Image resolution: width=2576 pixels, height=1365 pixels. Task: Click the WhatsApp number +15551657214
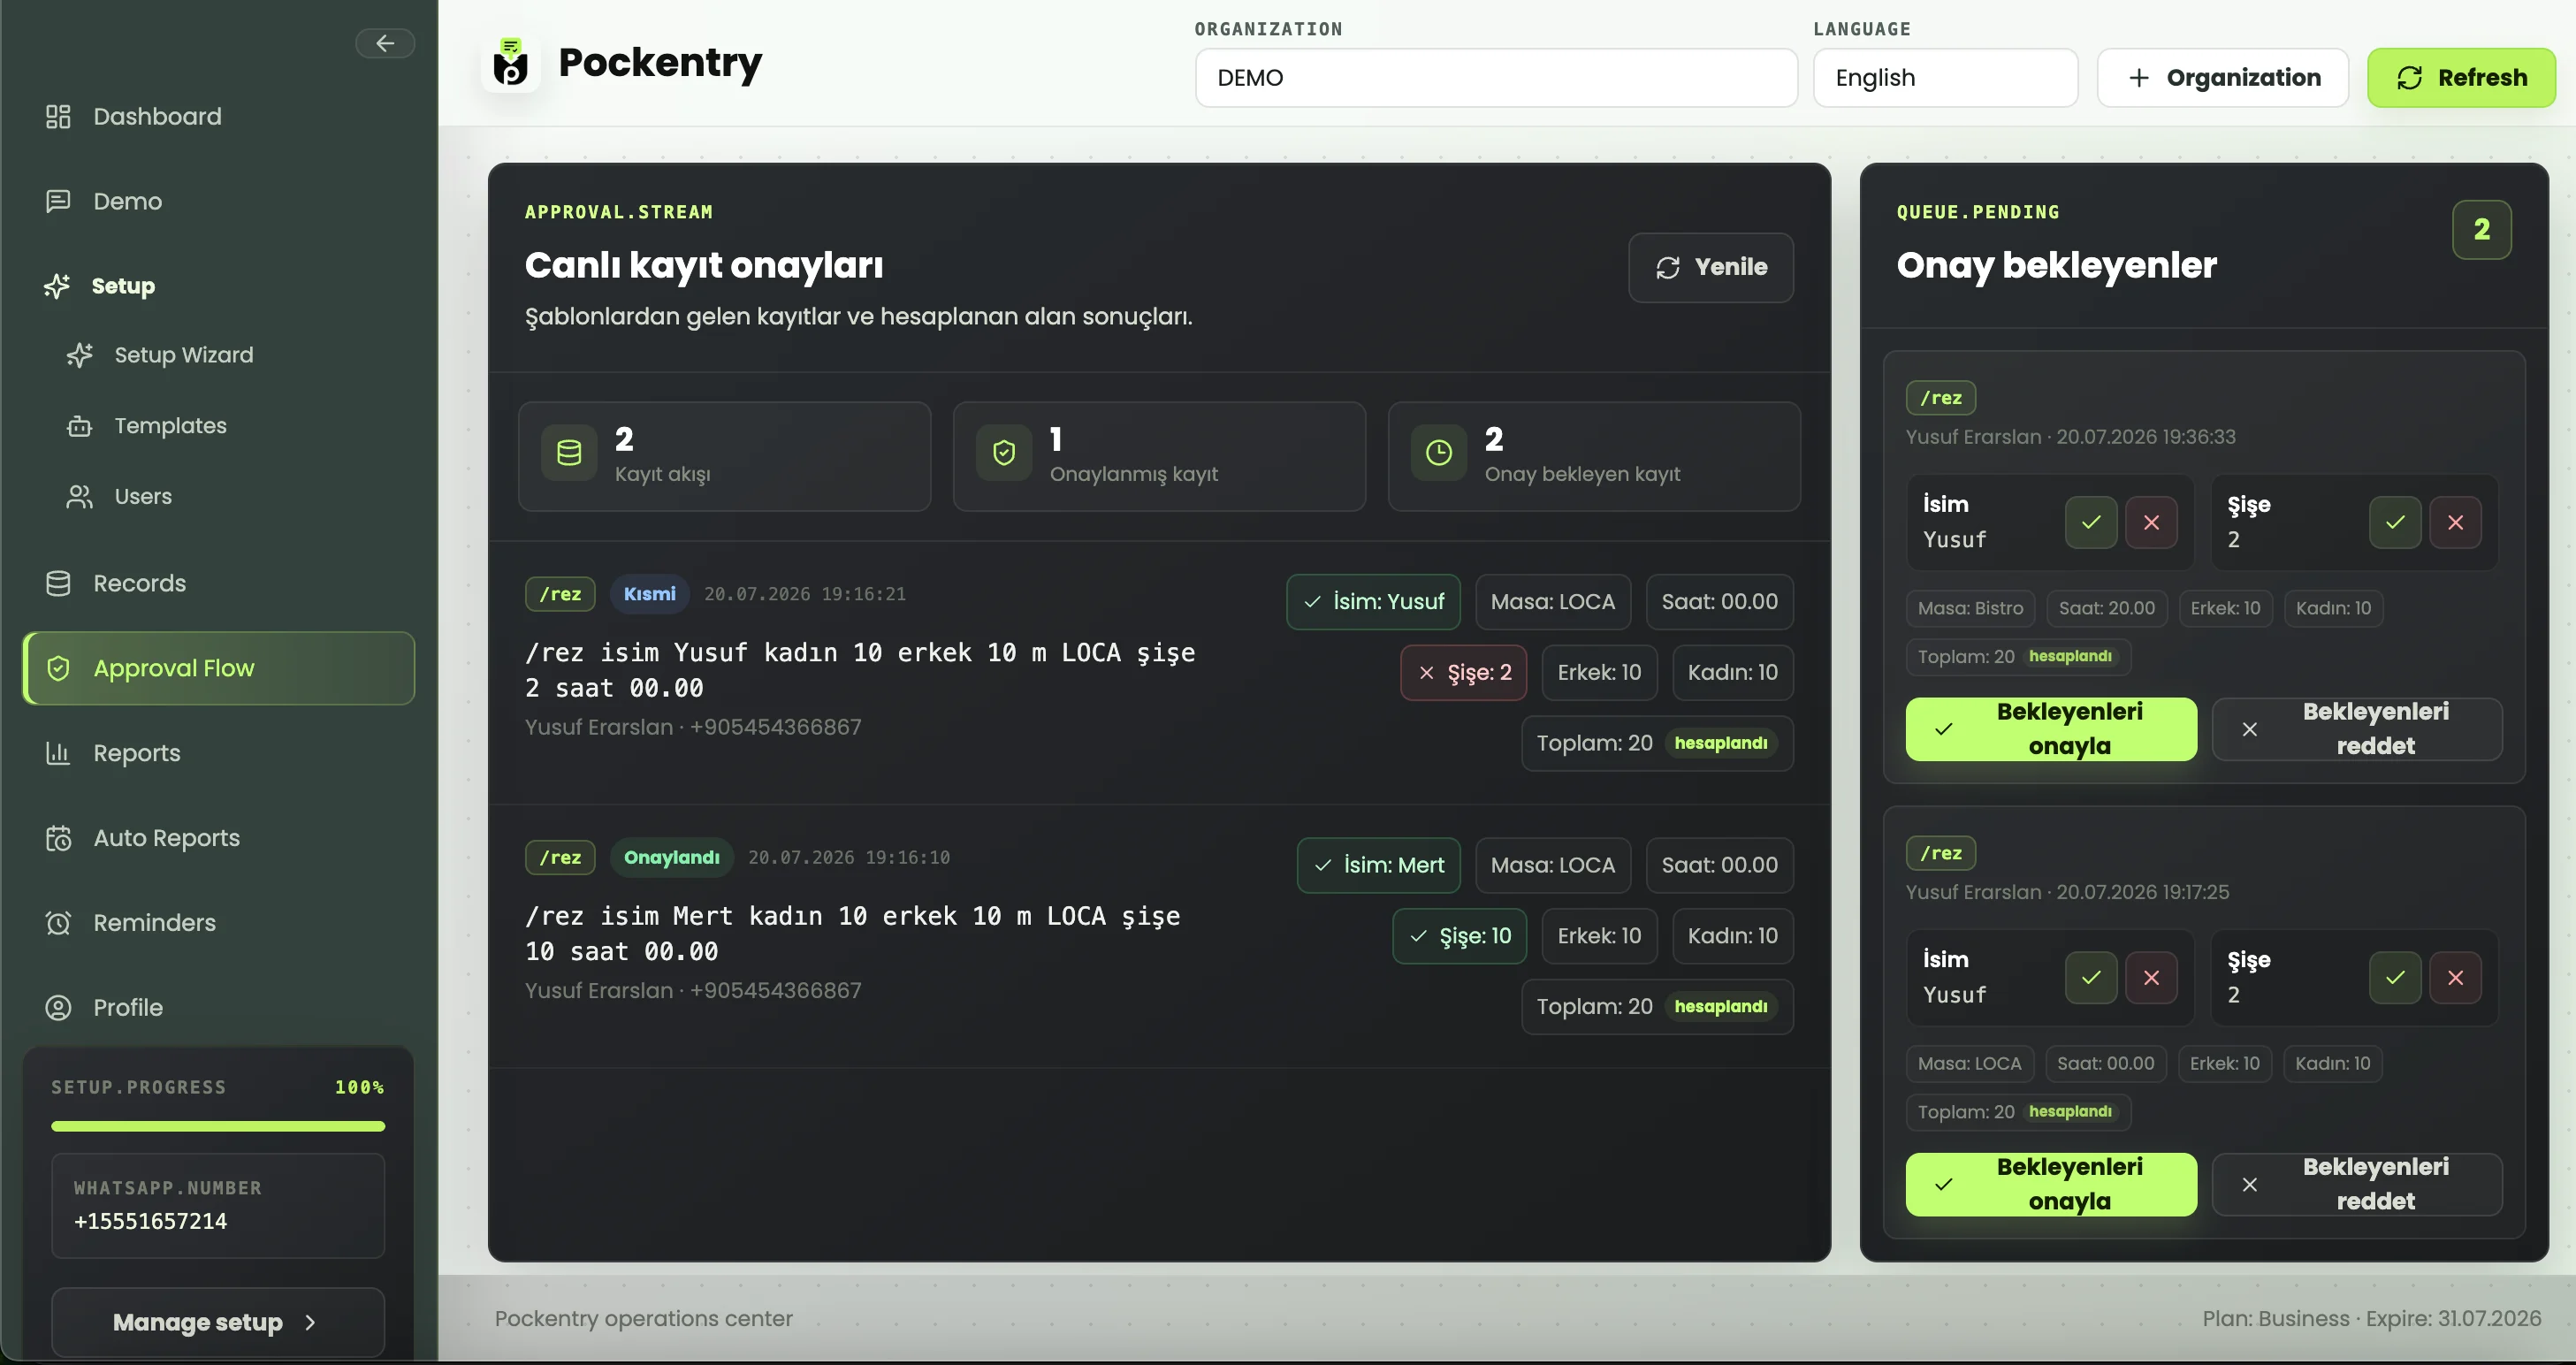pos(150,1222)
